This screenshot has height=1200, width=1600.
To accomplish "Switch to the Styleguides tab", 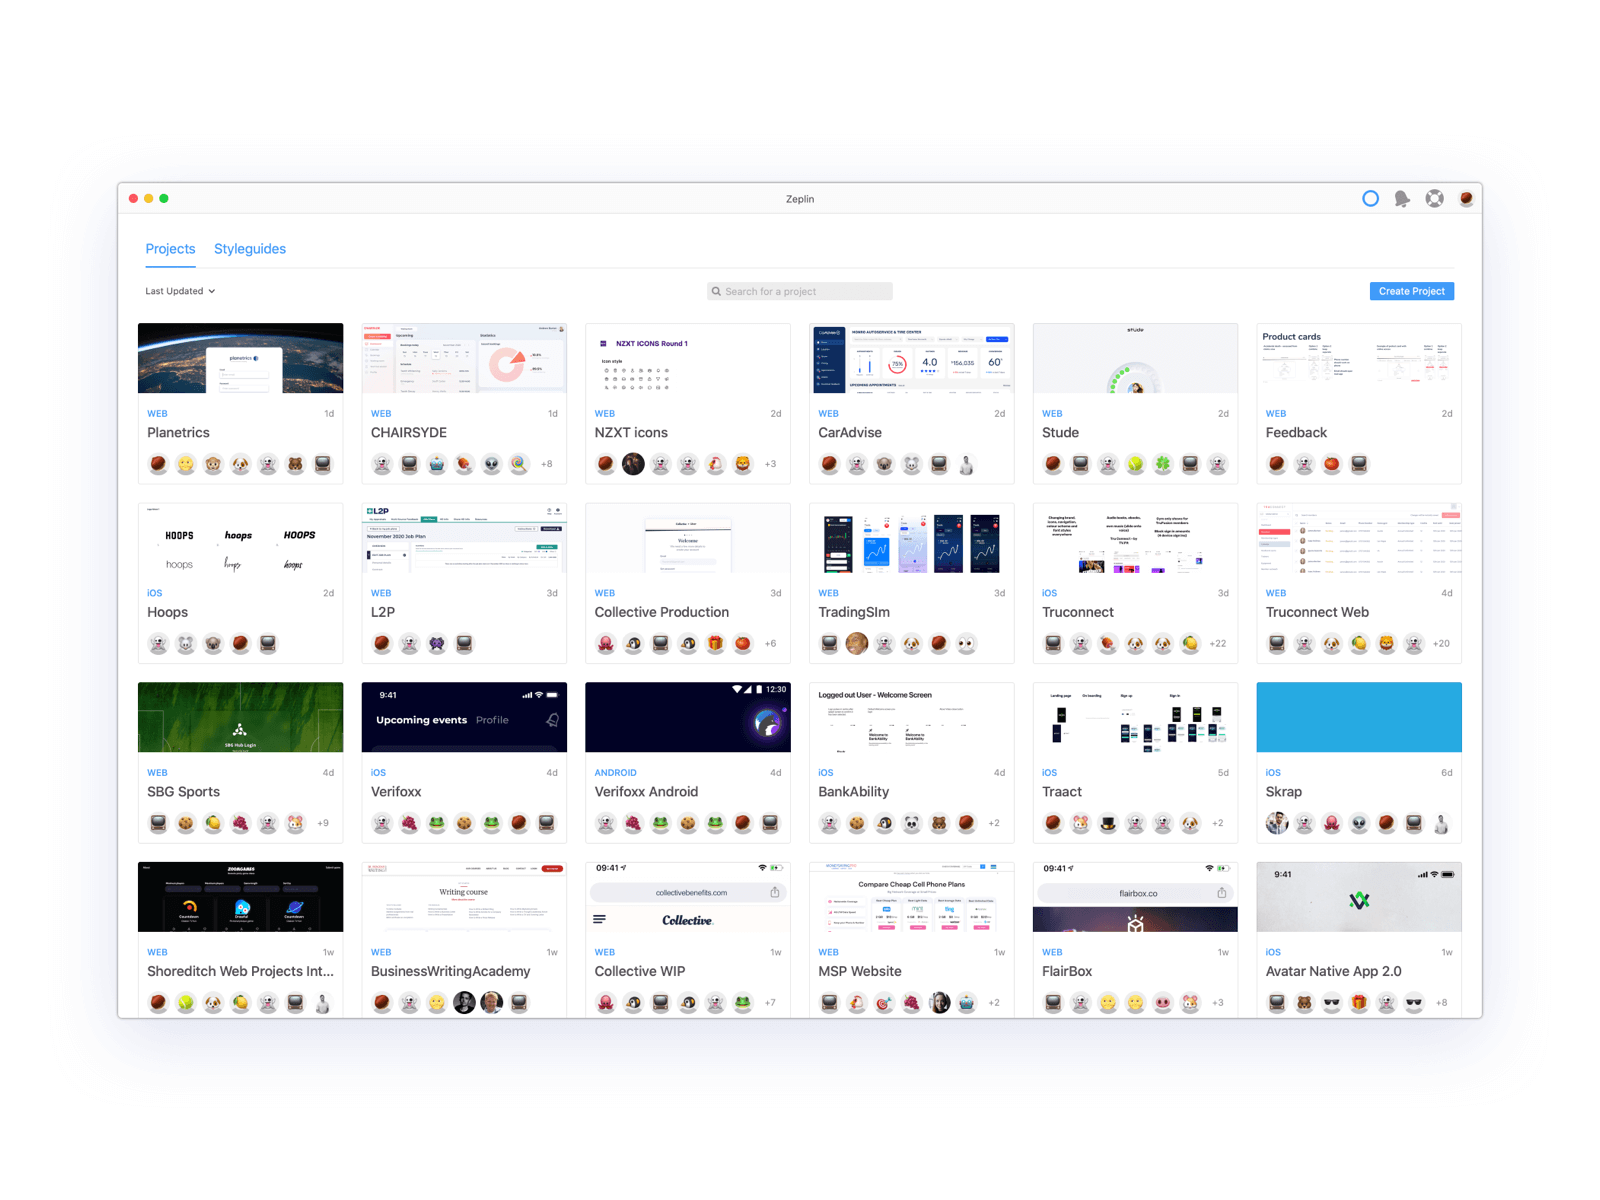I will [x=250, y=249].
